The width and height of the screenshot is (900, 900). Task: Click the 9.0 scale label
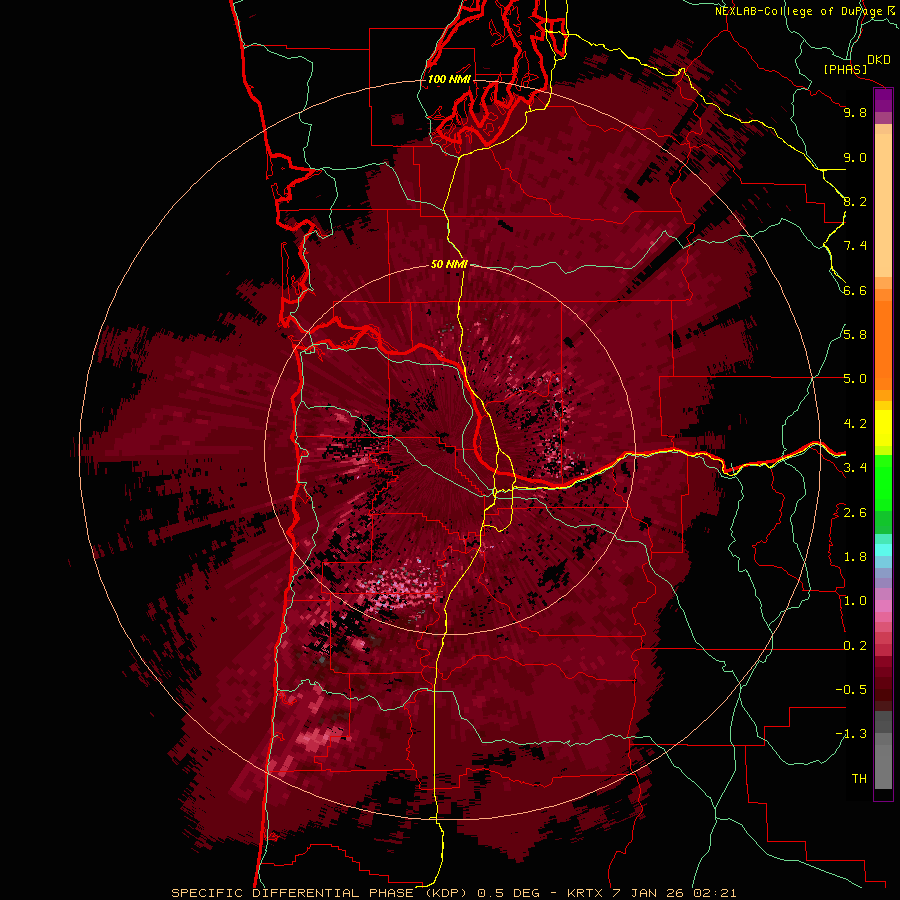point(855,158)
